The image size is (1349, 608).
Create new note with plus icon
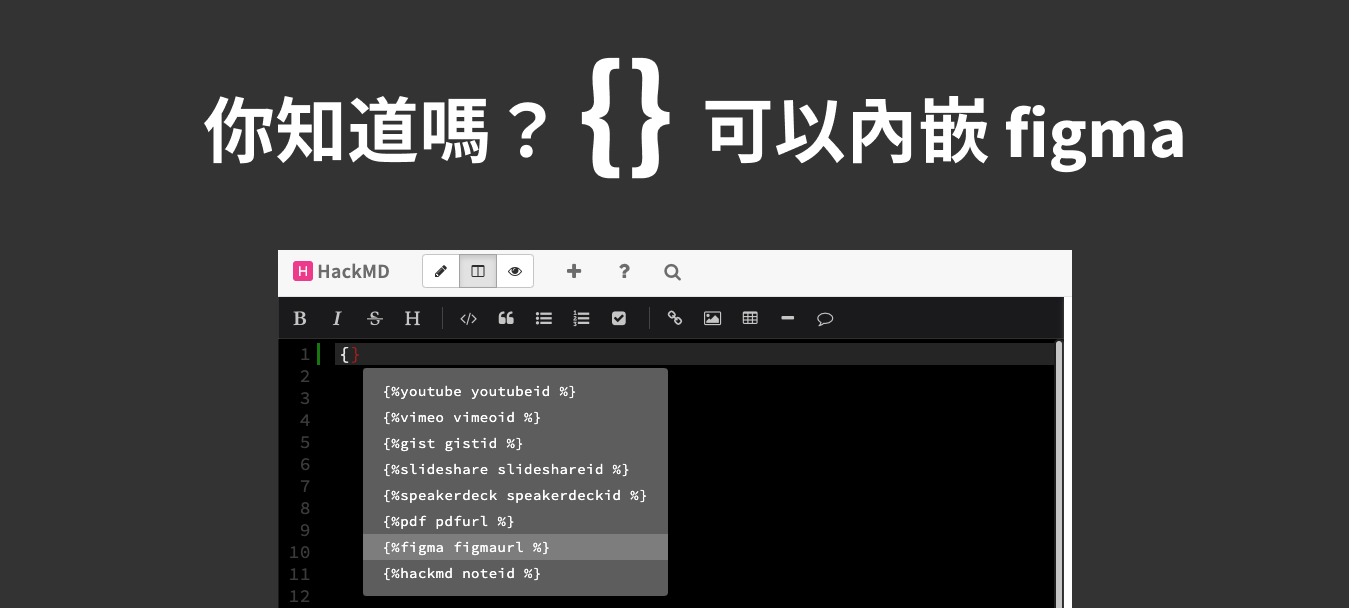click(x=574, y=271)
